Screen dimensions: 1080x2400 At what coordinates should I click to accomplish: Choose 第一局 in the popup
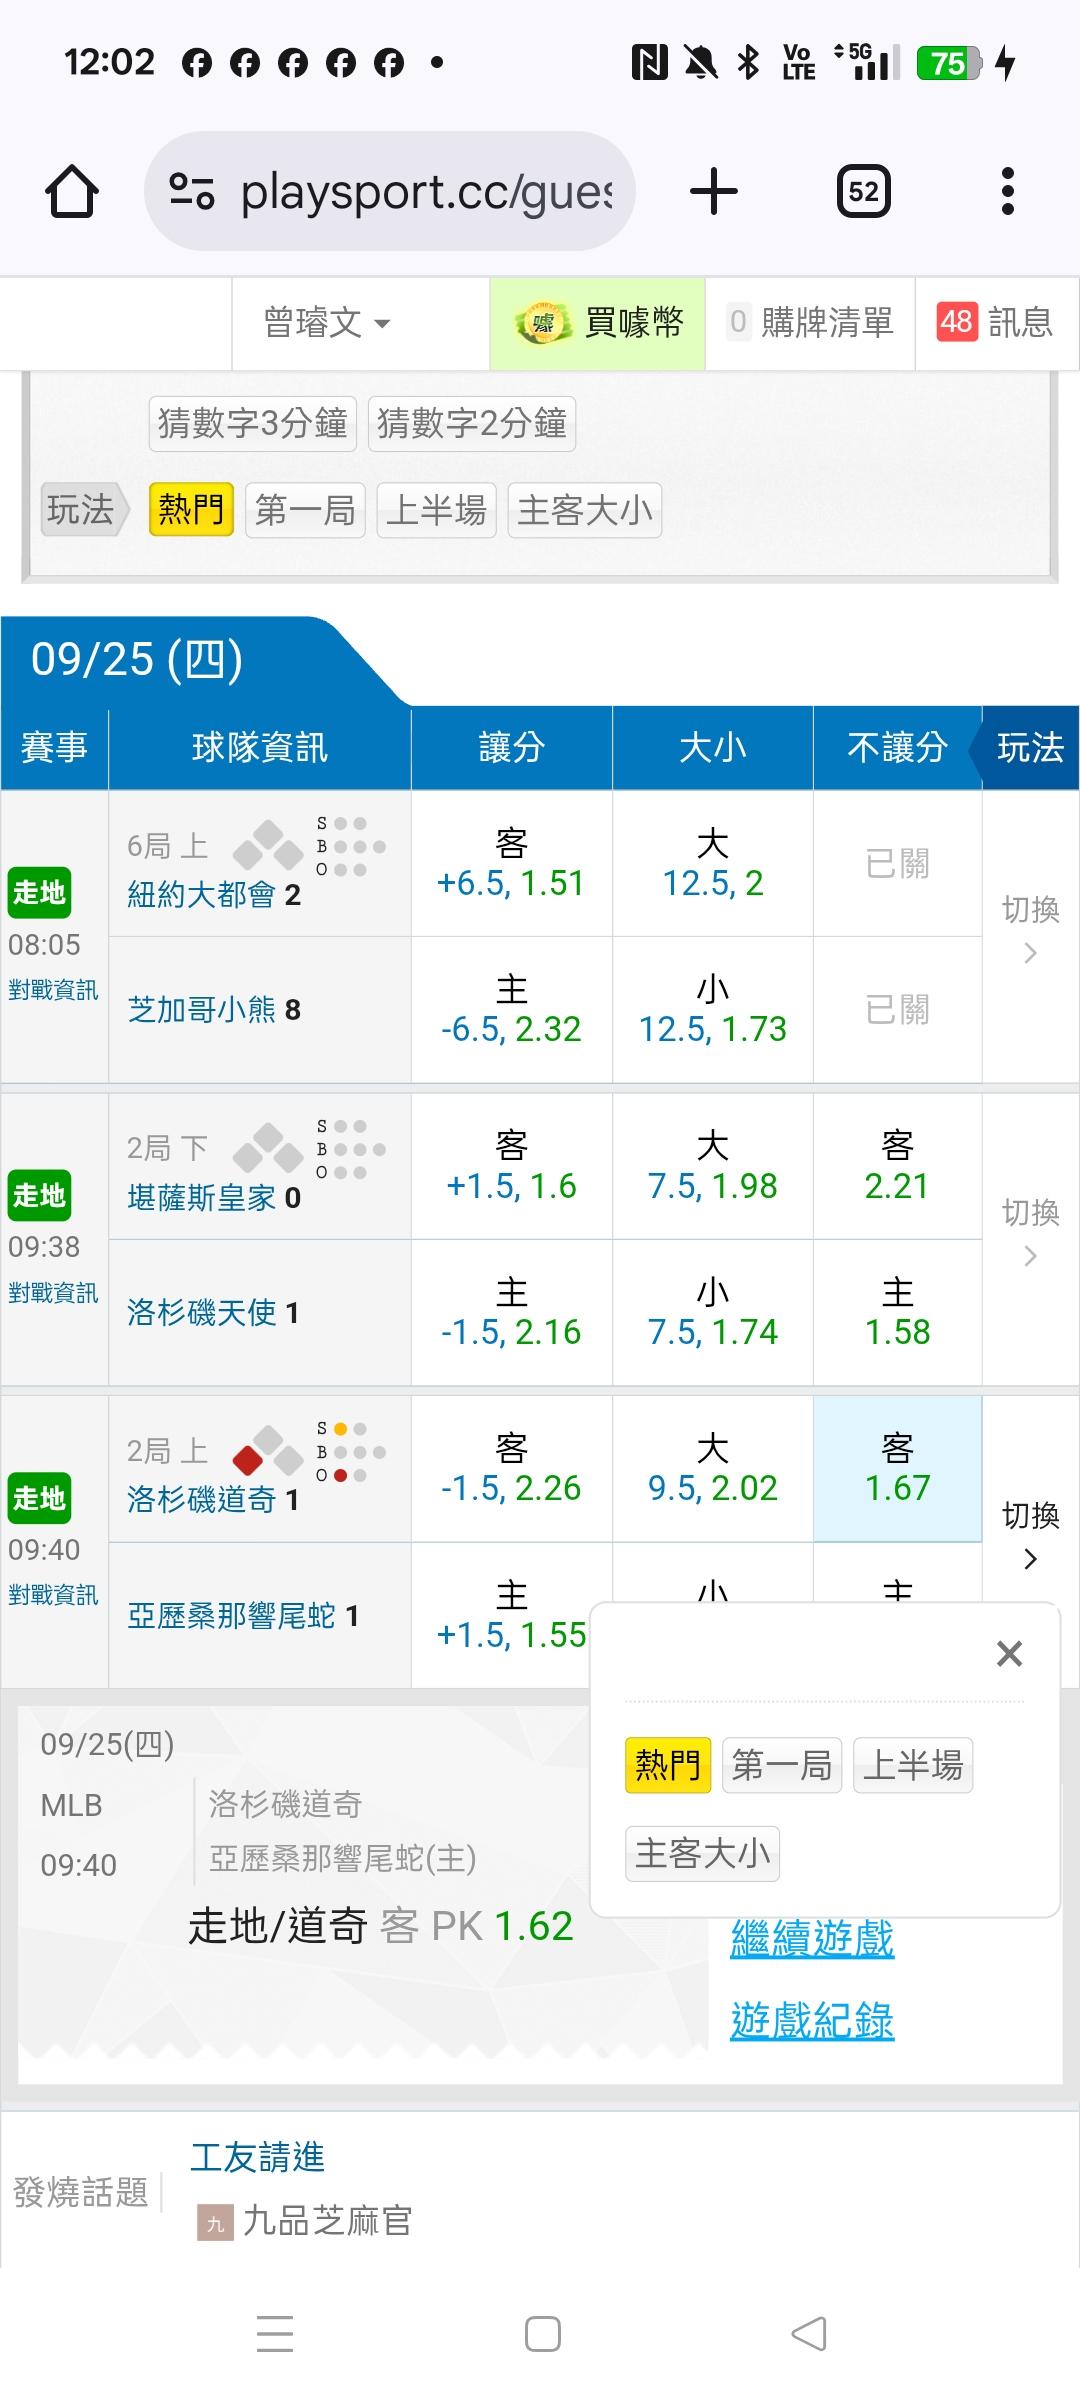782,1765
